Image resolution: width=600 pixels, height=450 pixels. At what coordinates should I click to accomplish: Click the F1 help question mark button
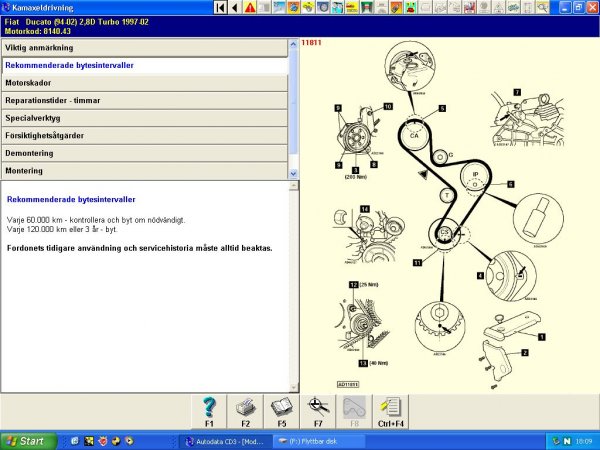[x=209, y=410]
